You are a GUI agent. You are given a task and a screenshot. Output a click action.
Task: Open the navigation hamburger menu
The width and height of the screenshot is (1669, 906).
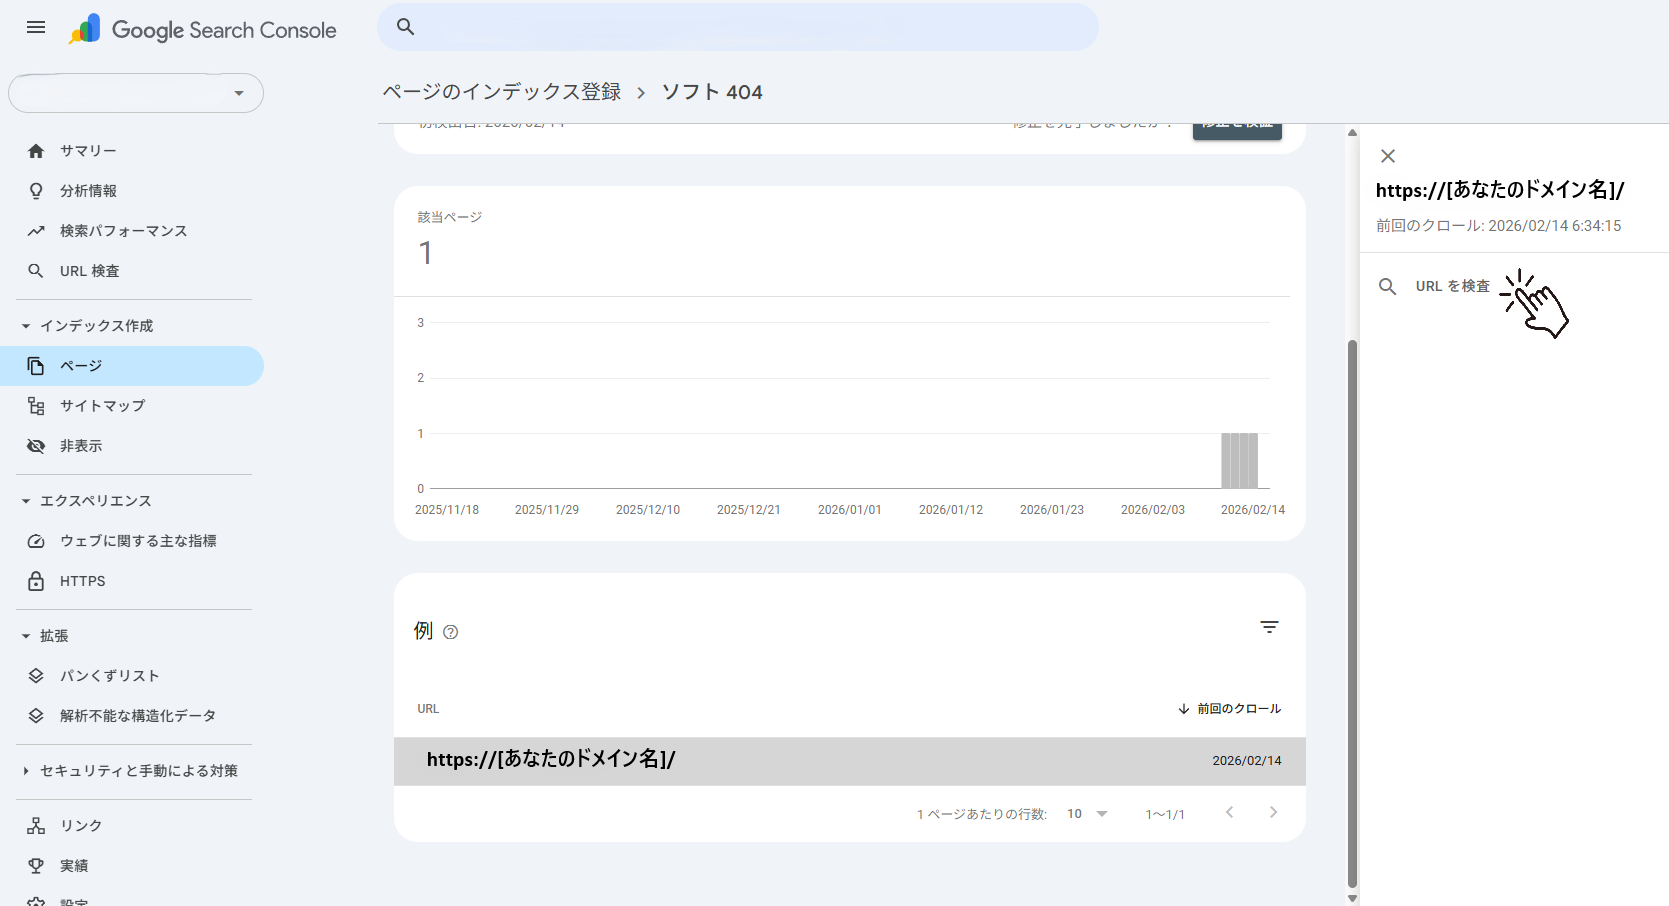click(x=35, y=27)
